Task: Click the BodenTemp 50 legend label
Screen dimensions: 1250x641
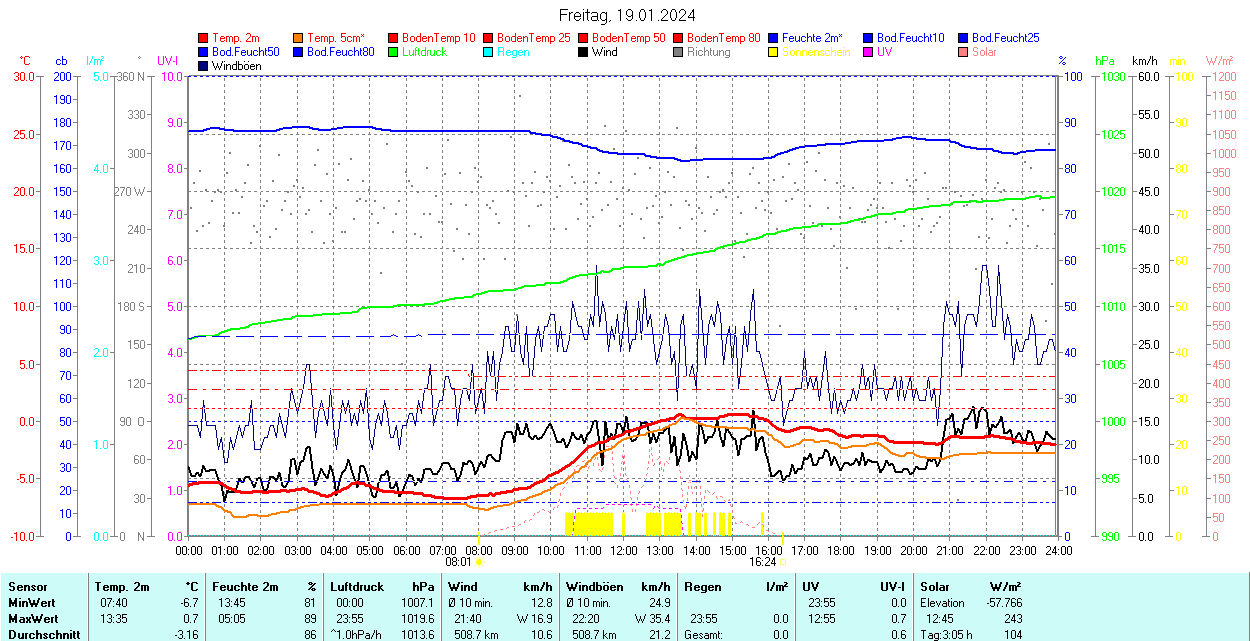Action: [x=628, y=38]
